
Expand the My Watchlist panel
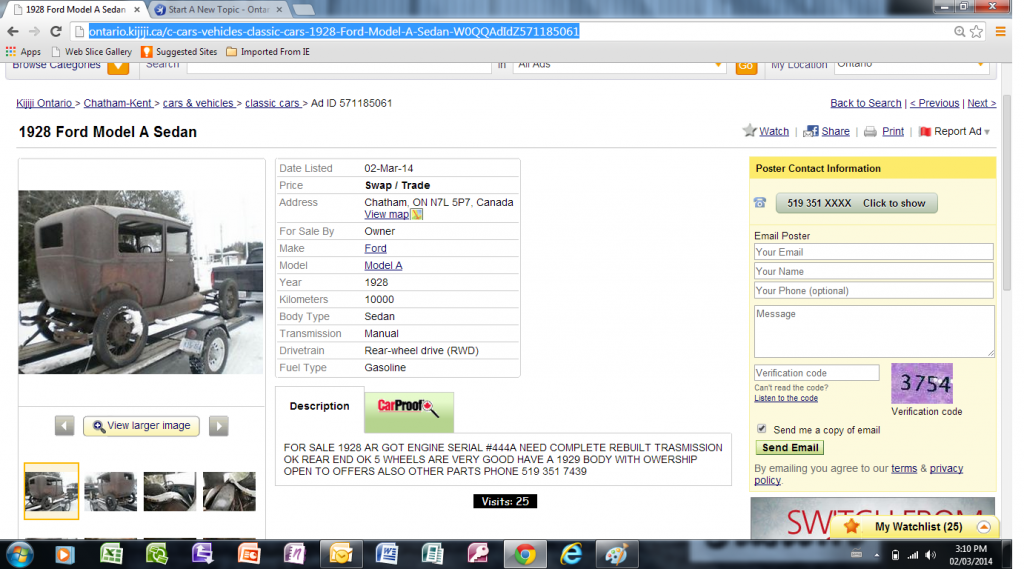[983, 526]
